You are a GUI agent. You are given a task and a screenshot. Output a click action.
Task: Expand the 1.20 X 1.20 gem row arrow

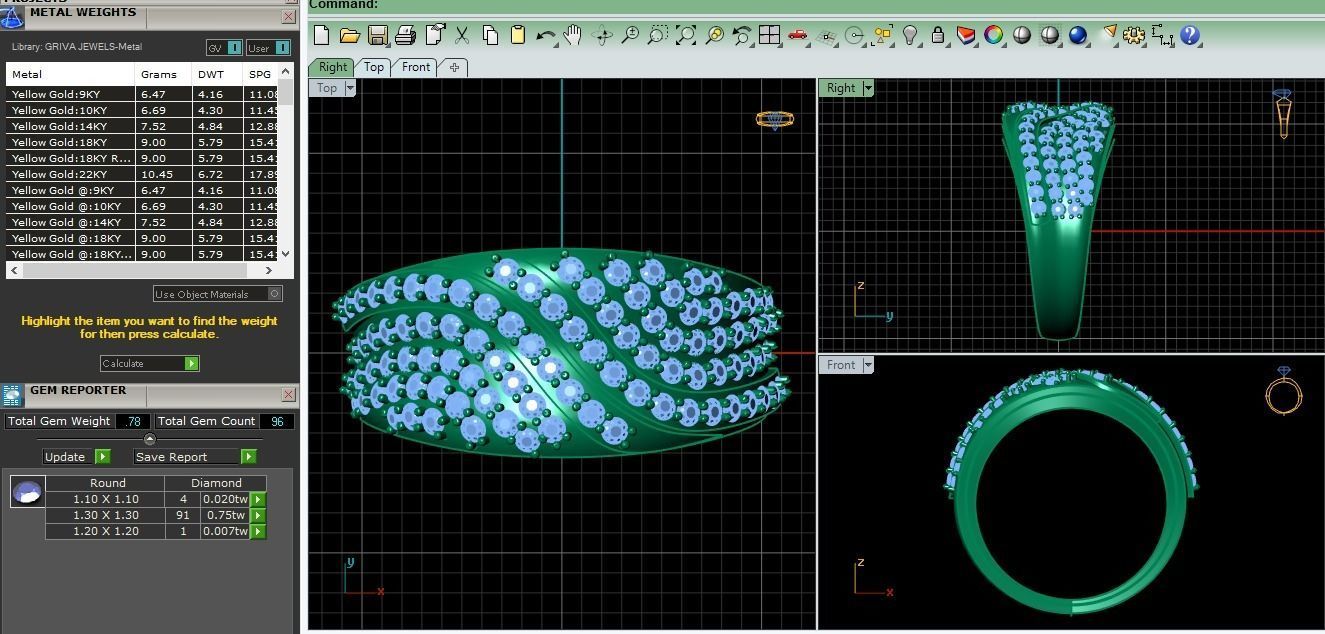coord(258,531)
